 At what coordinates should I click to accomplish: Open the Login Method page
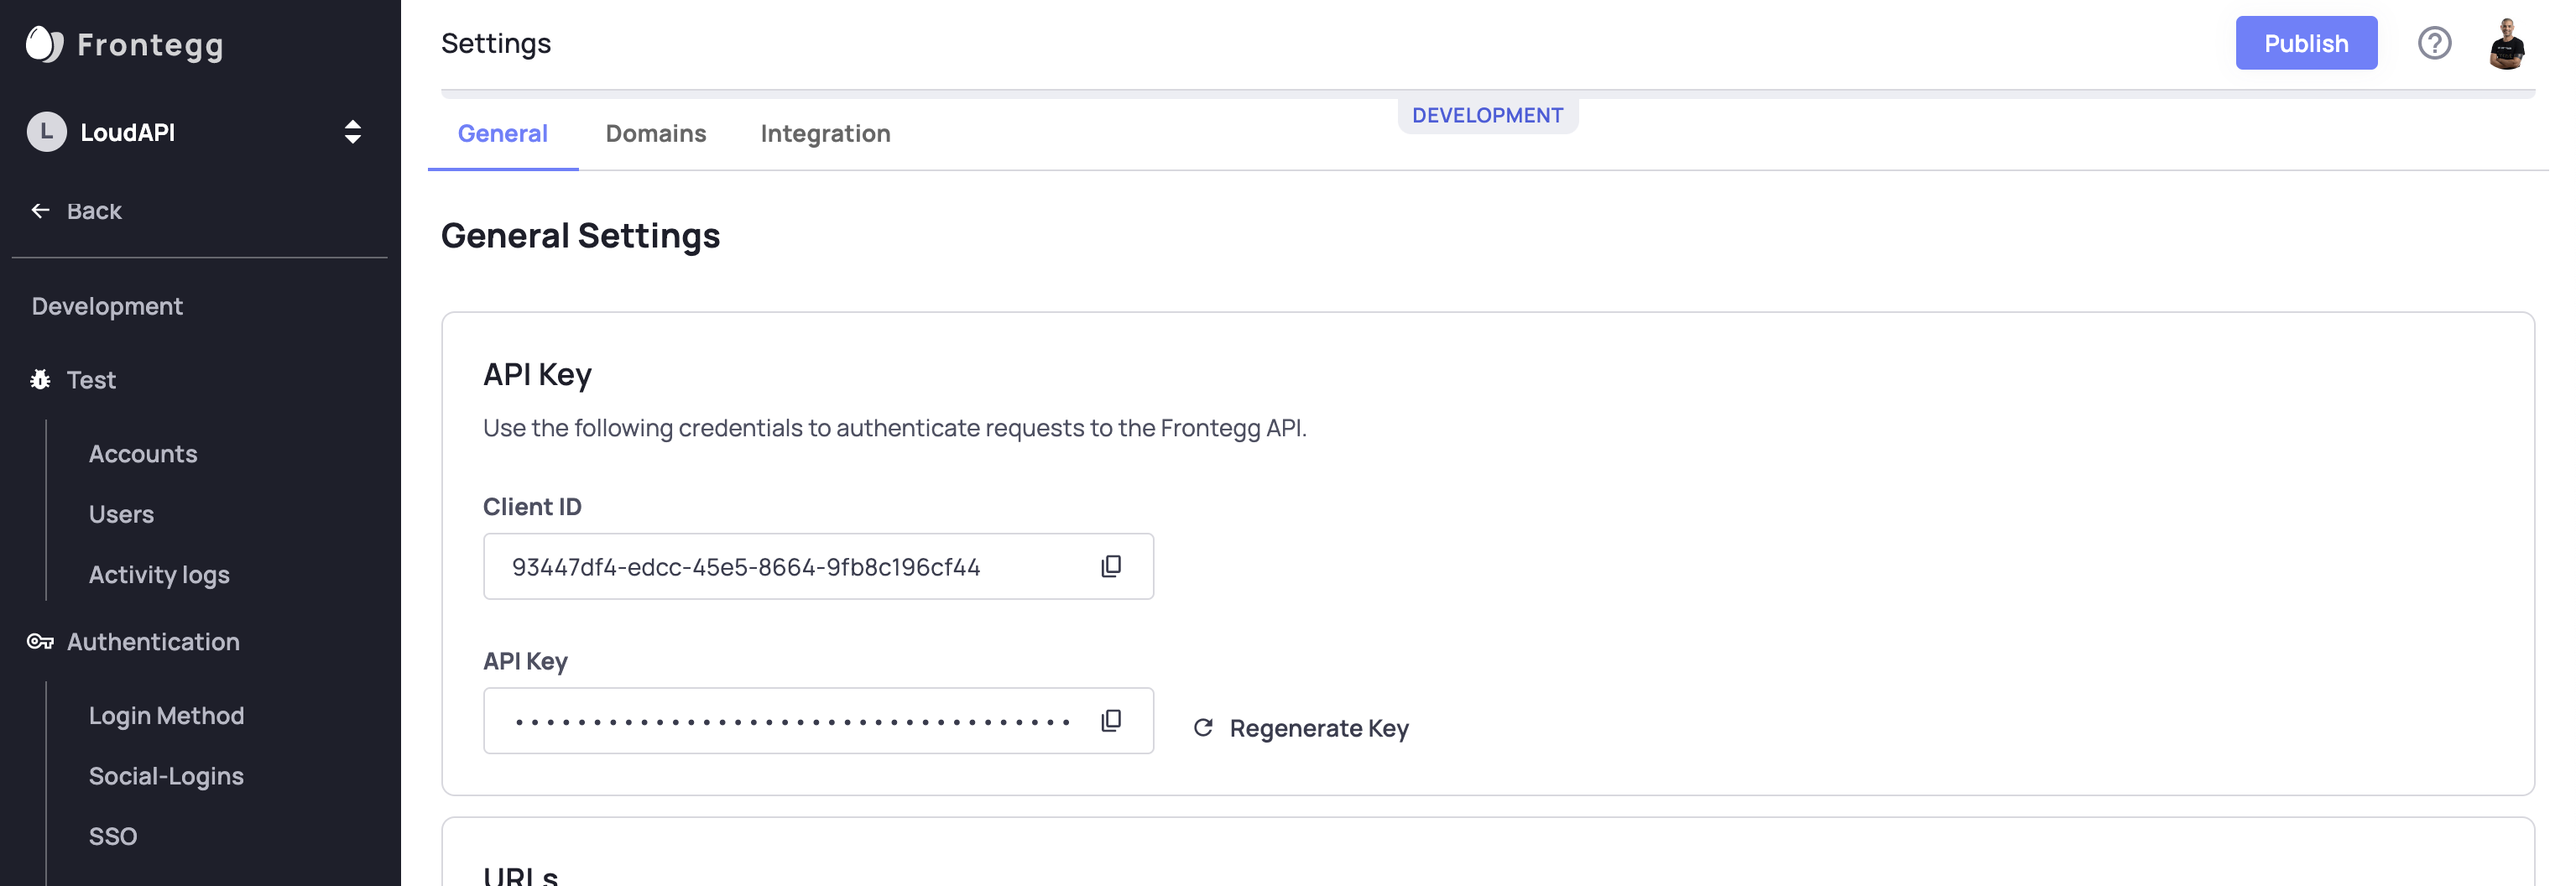(x=166, y=716)
